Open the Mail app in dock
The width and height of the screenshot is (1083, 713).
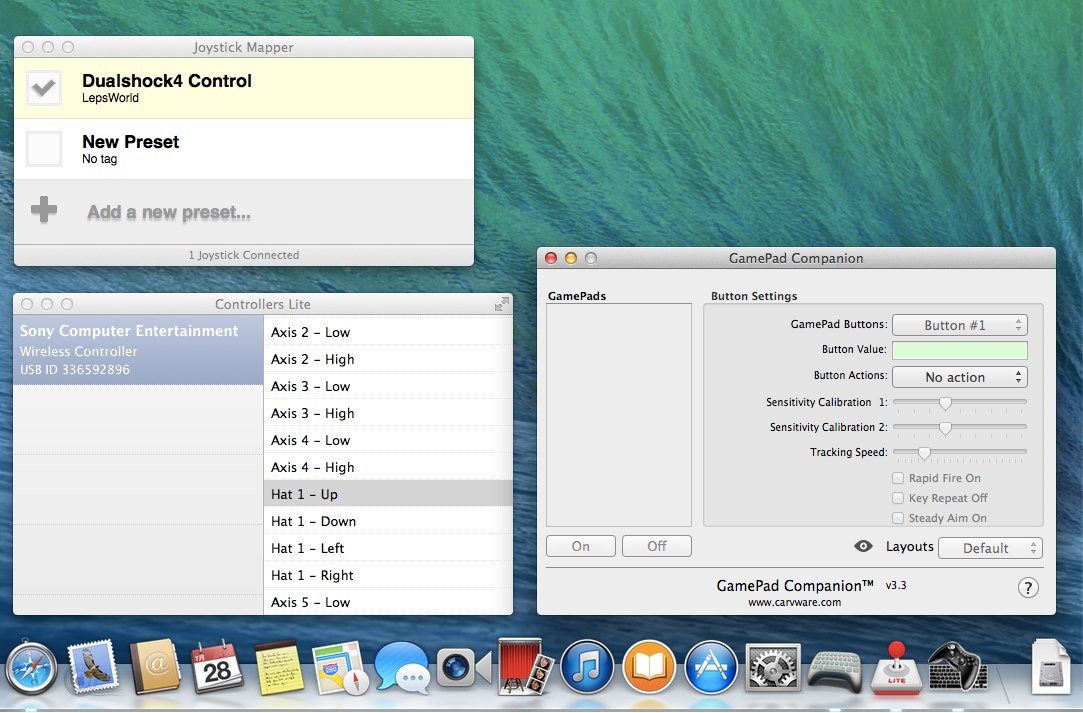click(x=92, y=667)
